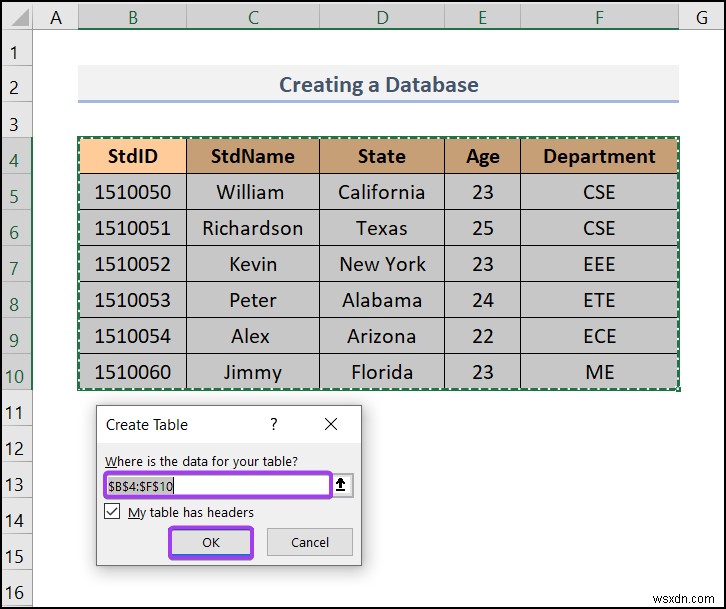Select row 3 header
Screen dimensions: 726x609
pyautogui.click(x=17, y=119)
